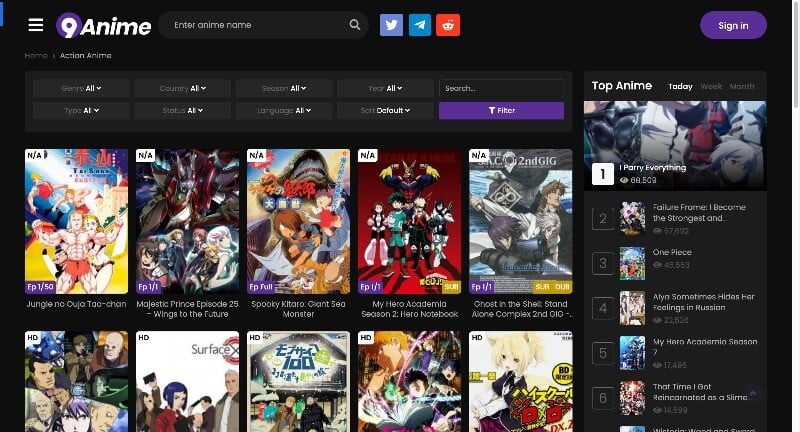Screen dimensions: 800x432
Task: Expand the Language All dropdown
Action: coord(284,110)
